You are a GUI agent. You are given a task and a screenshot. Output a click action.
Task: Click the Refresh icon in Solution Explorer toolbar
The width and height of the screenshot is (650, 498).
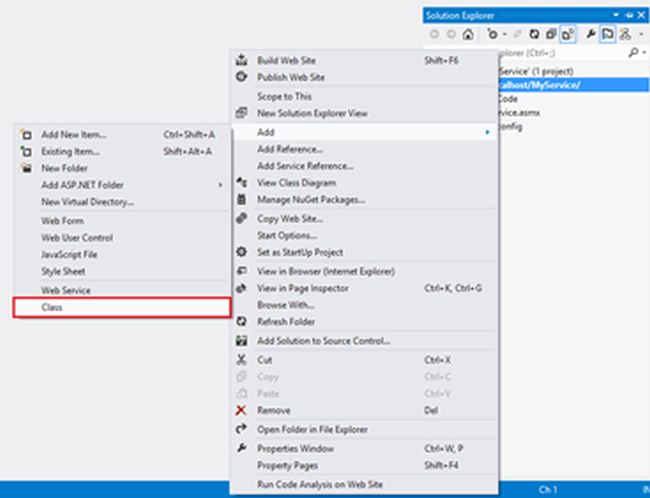pos(534,34)
